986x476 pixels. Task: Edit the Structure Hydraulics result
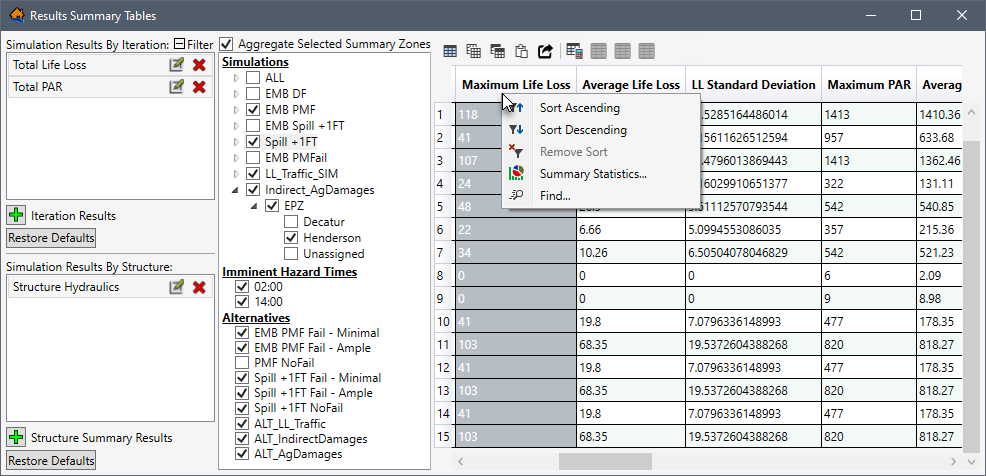[x=177, y=287]
